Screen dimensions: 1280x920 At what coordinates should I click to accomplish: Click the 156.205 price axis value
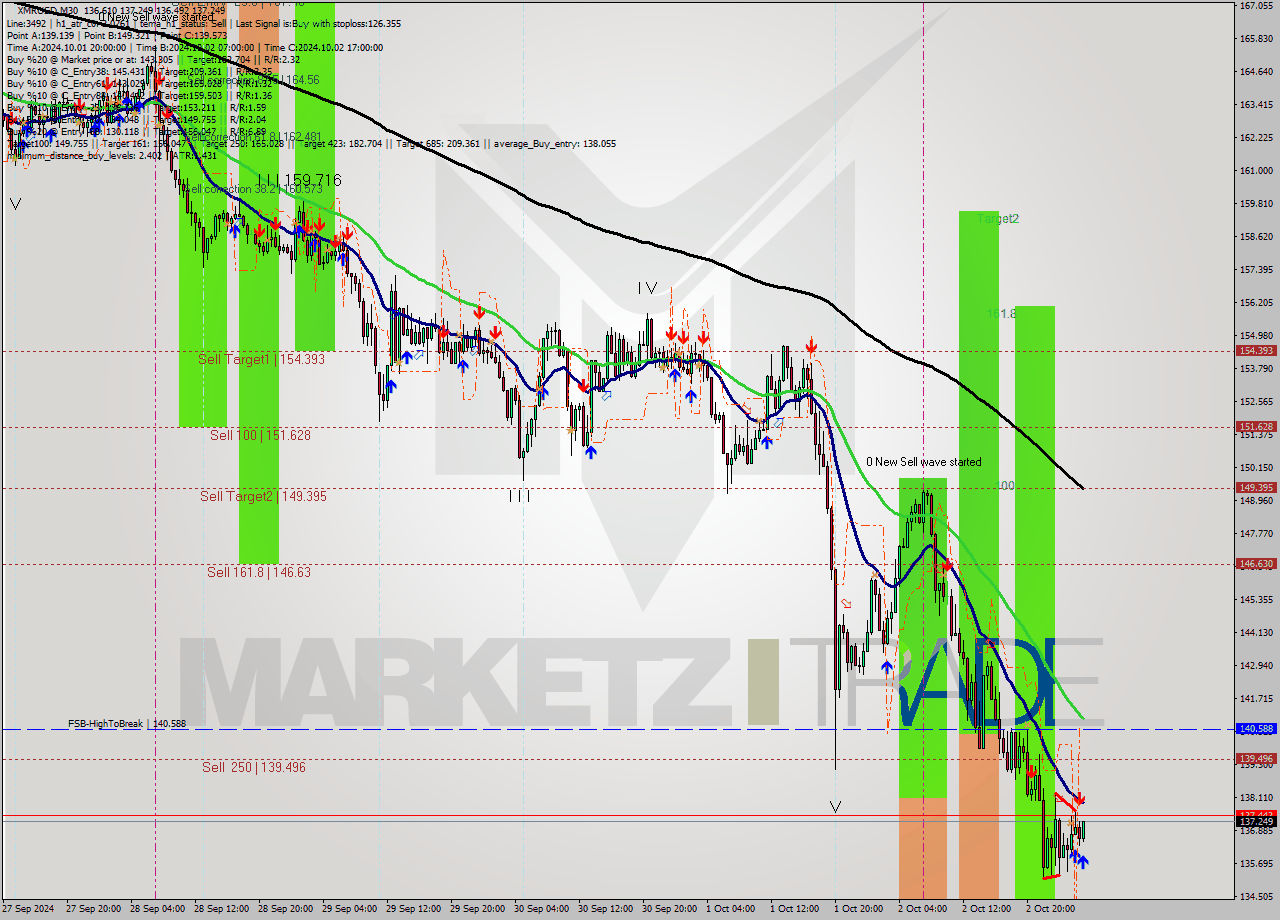coord(1256,303)
